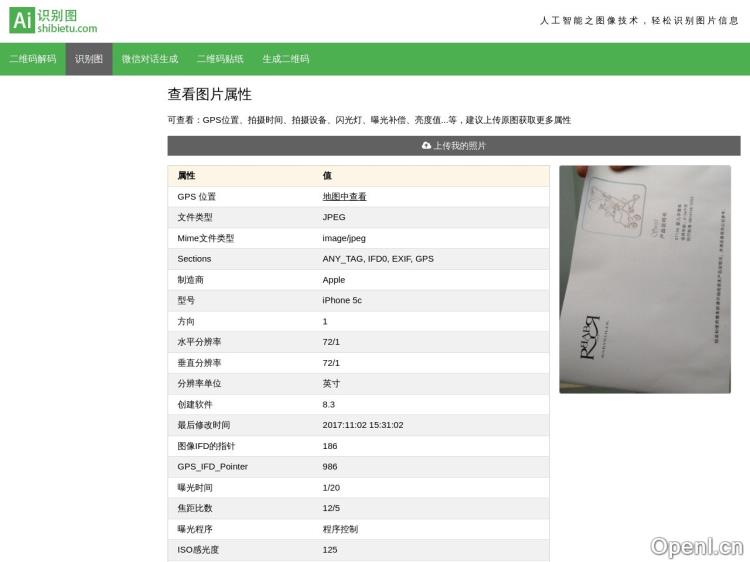The image size is (750, 562).
Task: Click the Sections row label
Action: click(194, 259)
